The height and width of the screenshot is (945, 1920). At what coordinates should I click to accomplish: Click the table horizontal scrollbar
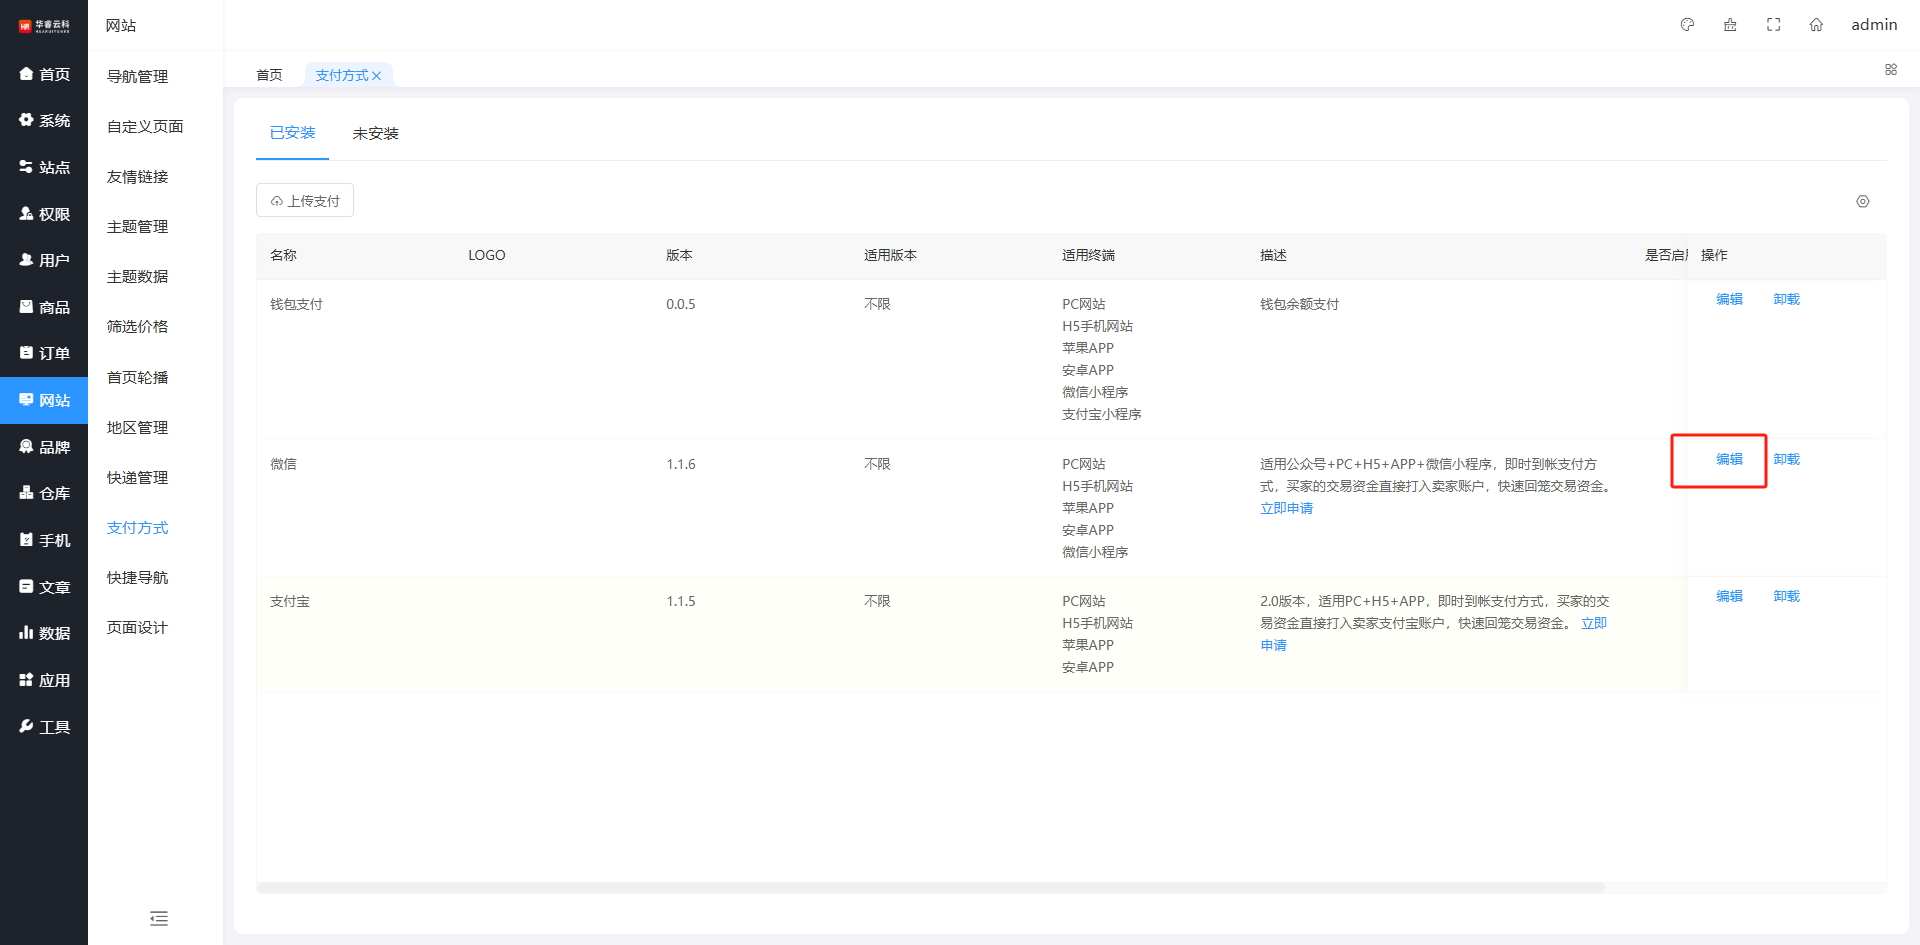coord(930,887)
